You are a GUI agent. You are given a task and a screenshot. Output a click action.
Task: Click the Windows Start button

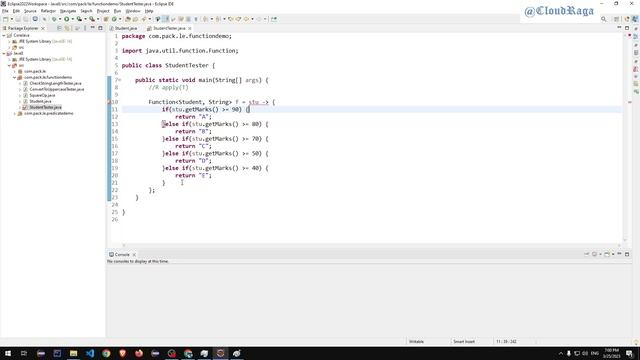click(8, 353)
